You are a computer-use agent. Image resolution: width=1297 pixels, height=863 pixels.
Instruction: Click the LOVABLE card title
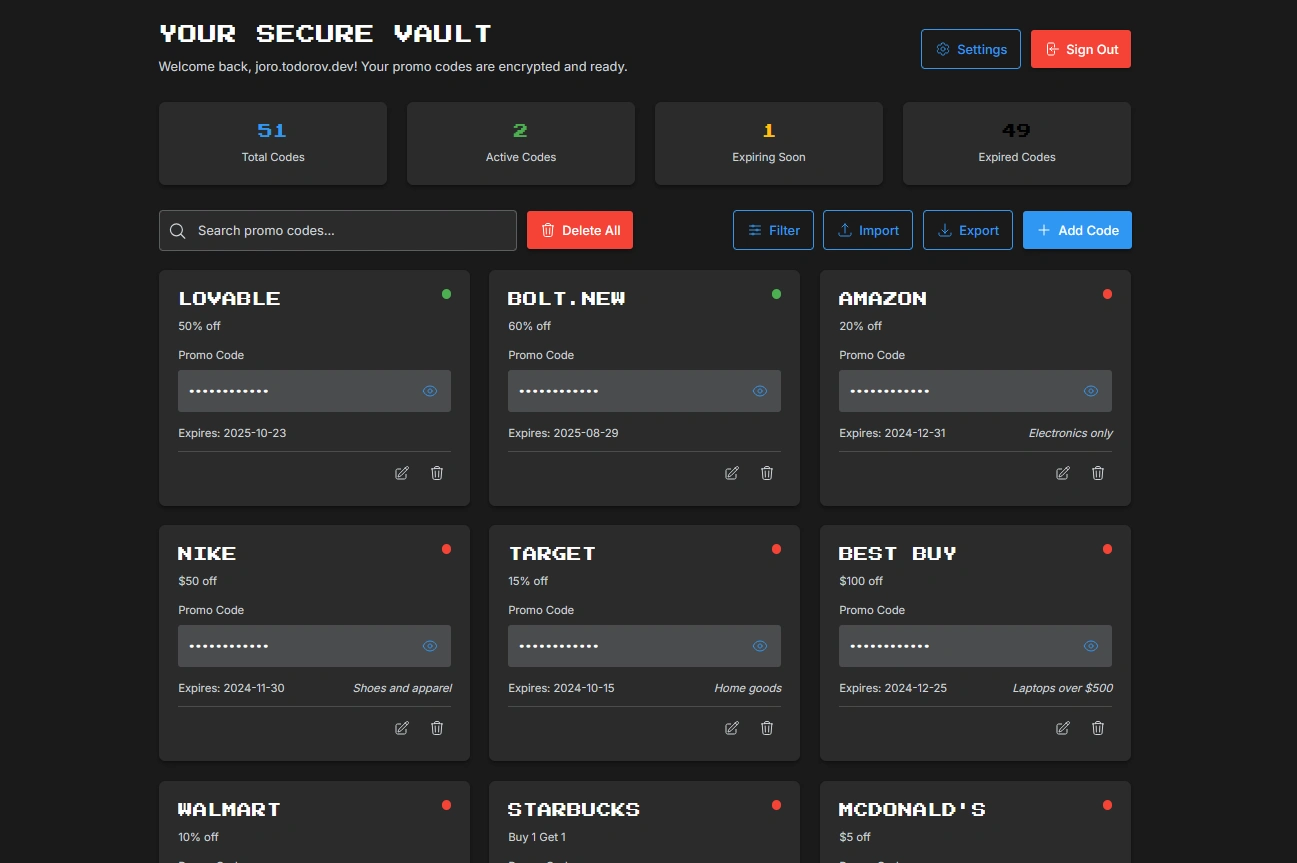click(x=229, y=298)
